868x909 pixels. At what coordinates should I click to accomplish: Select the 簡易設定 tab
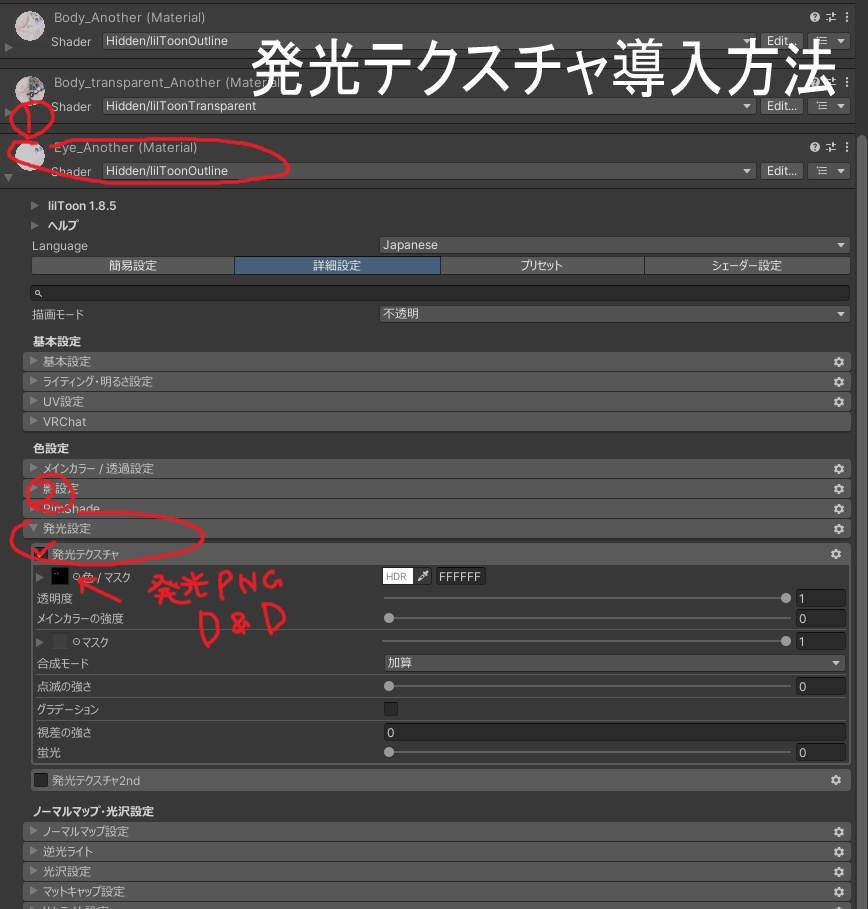click(133, 265)
